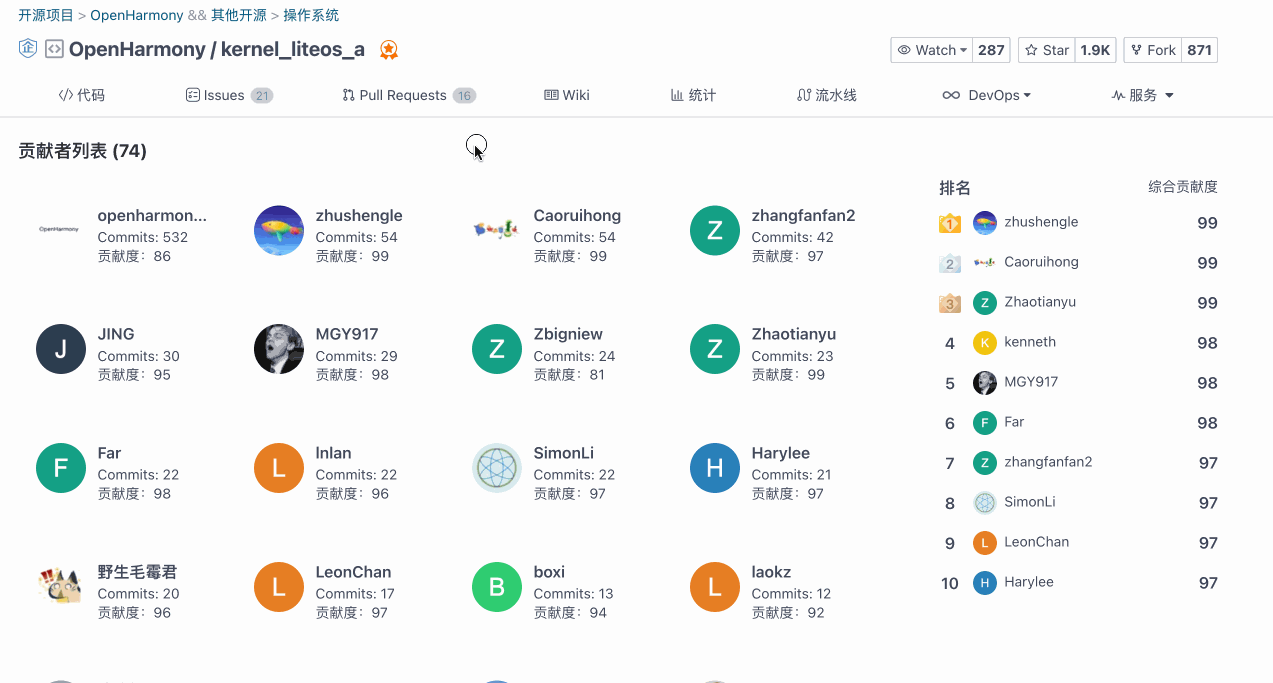Image resolution: width=1273 pixels, height=683 pixels.
Task: Click the gold first-place medal icon
Action: 950,223
